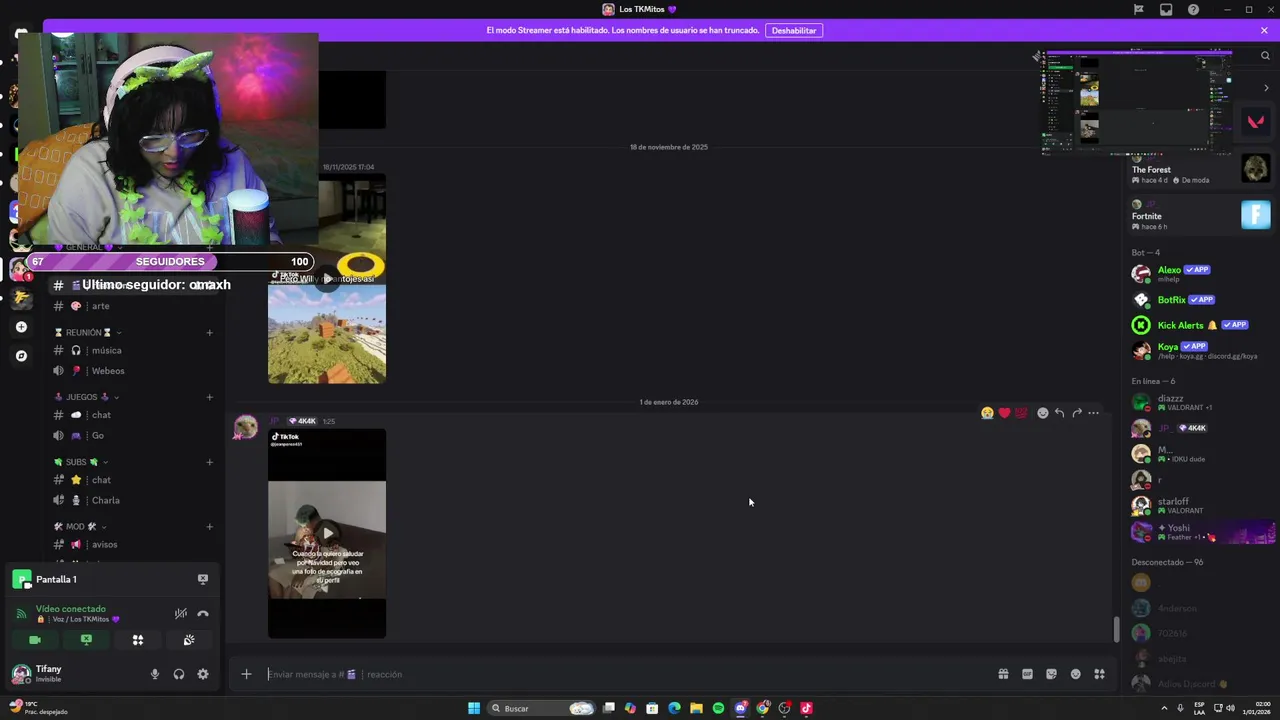Disconnect from voice with the phone icon
1280x720 pixels.
(x=203, y=614)
